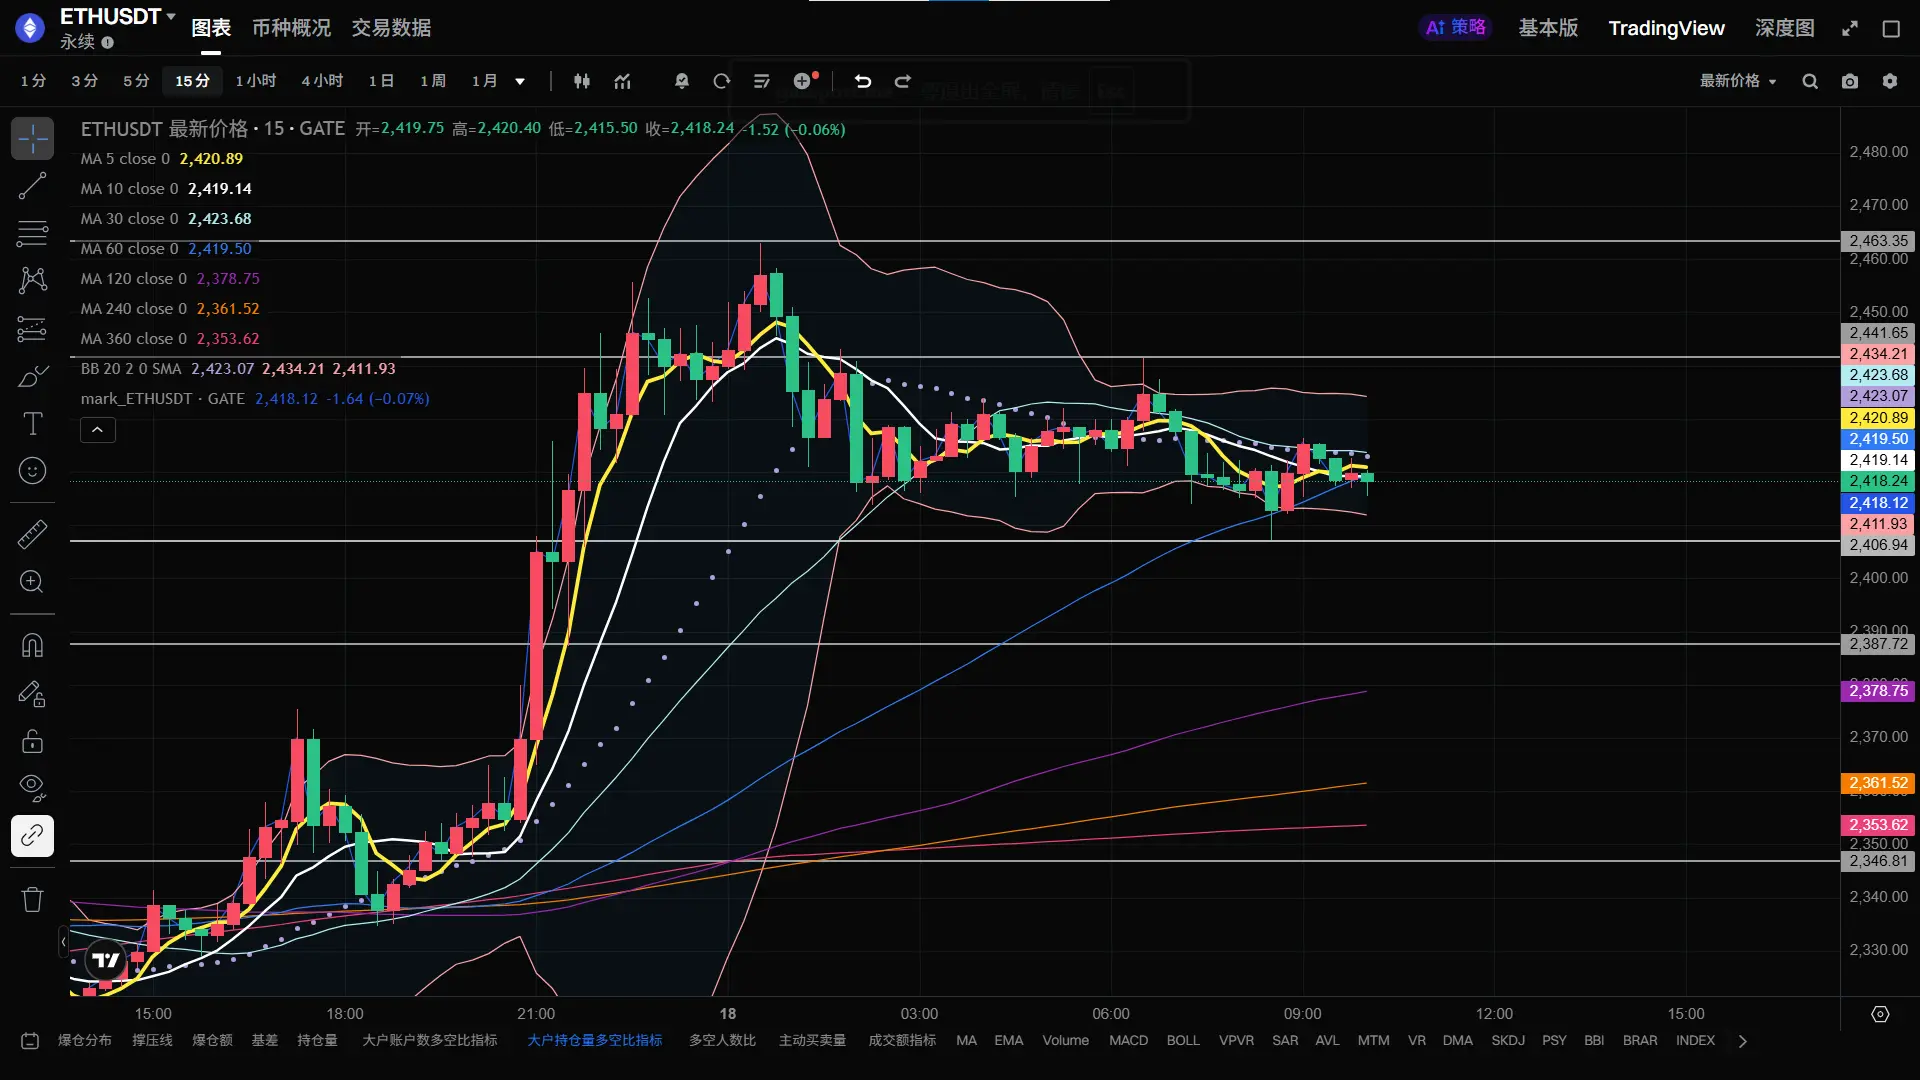Image resolution: width=1920 pixels, height=1080 pixels.
Task: Click the undo arrow in toolbar
Action: pyautogui.click(x=862, y=82)
